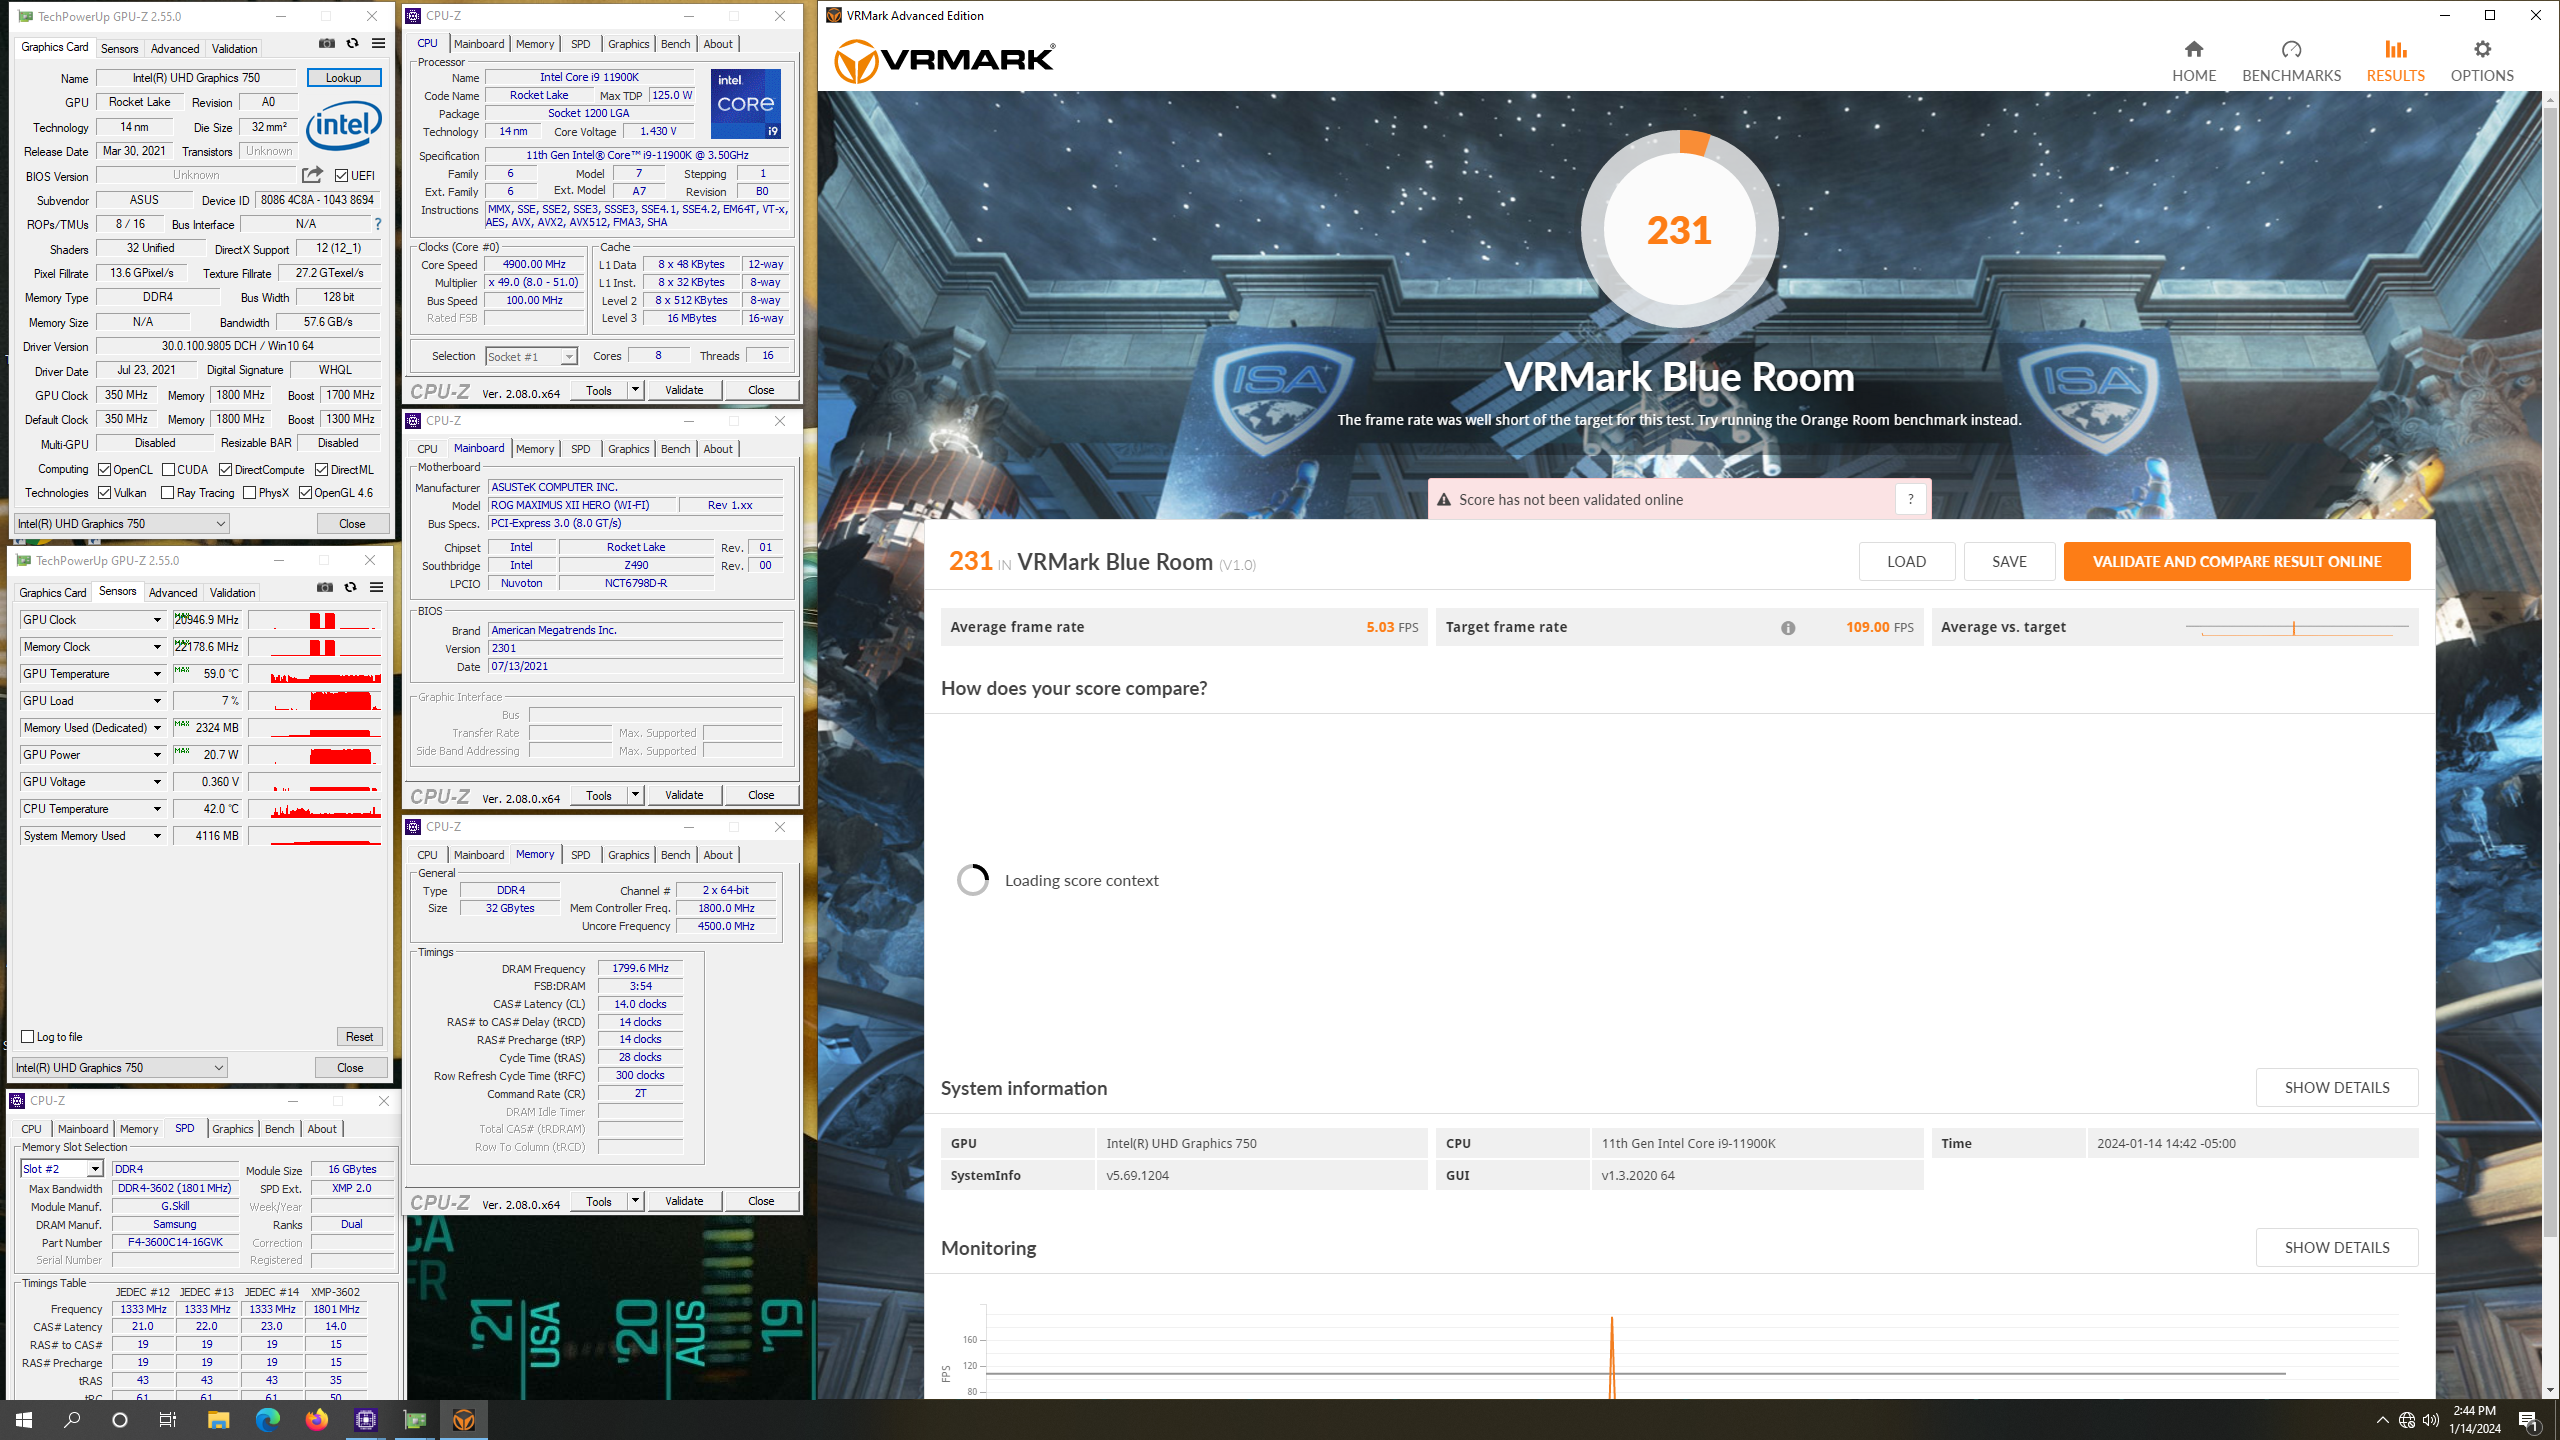
Task: Go to VRMark HOME
Action: point(2193,61)
